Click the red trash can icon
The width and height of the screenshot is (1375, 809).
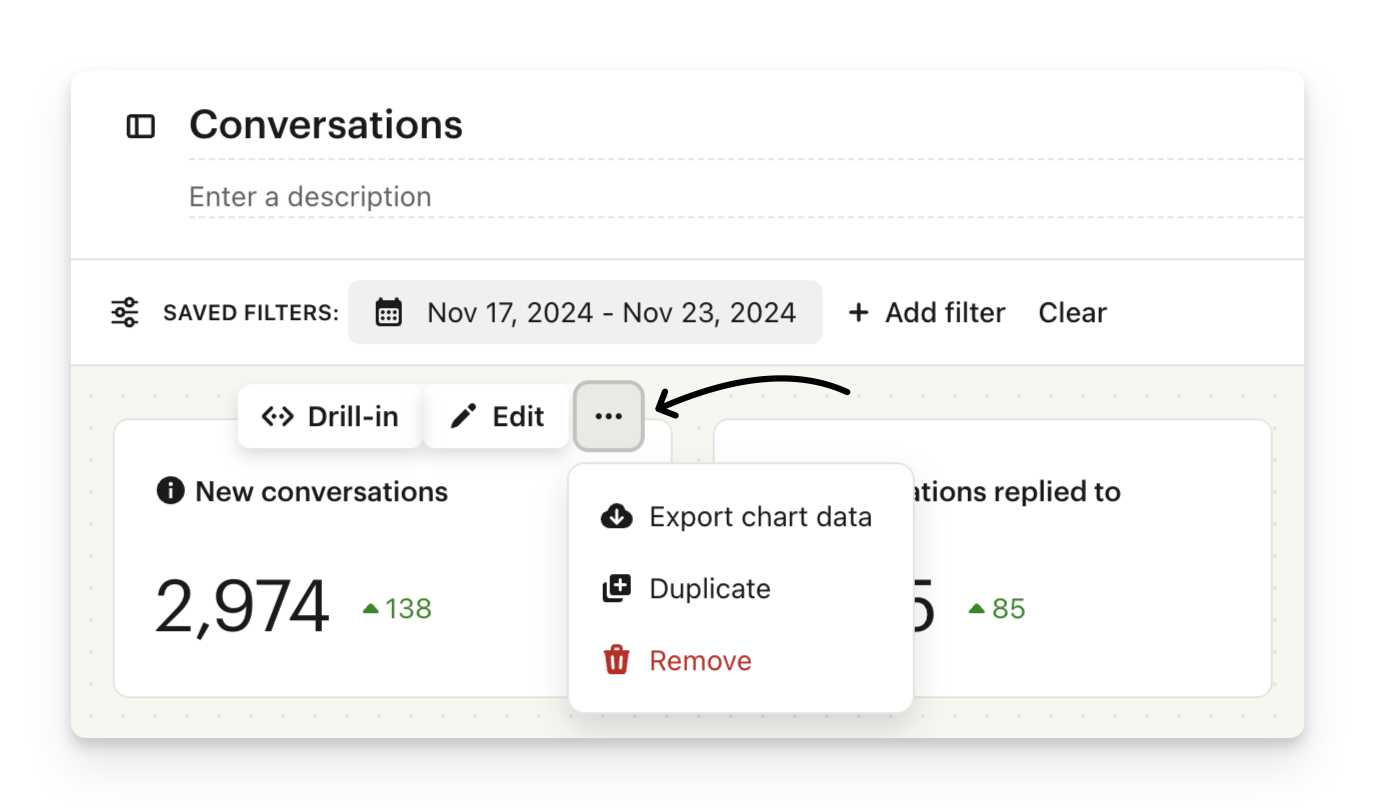click(x=617, y=660)
